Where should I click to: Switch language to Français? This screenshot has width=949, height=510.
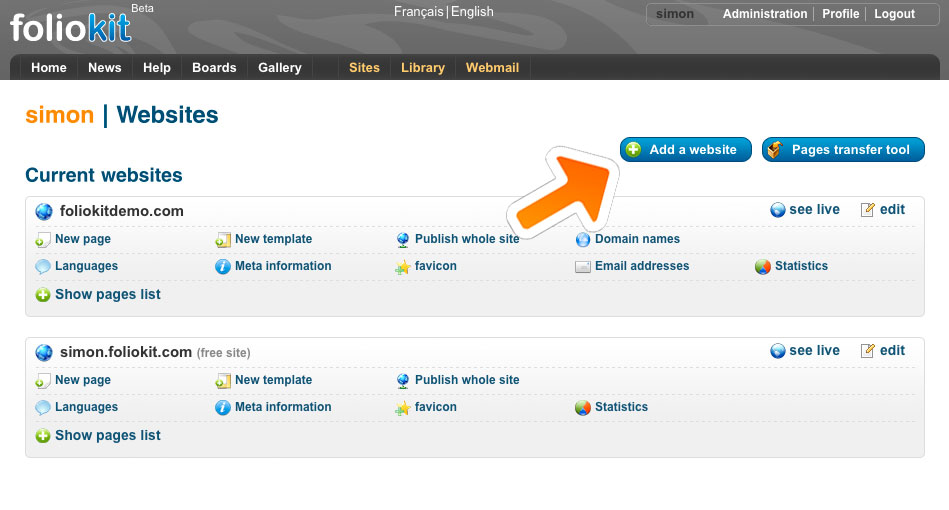(x=419, y=11)
